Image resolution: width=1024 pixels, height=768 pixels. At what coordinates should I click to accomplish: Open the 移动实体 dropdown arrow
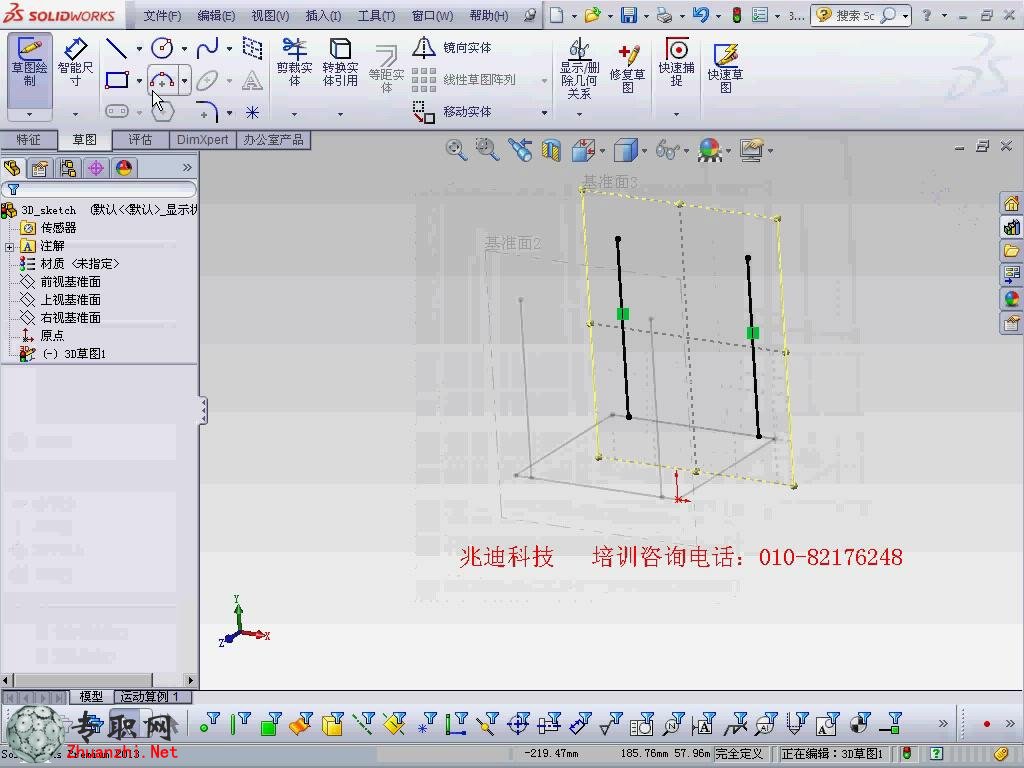[x=544, y=112]
